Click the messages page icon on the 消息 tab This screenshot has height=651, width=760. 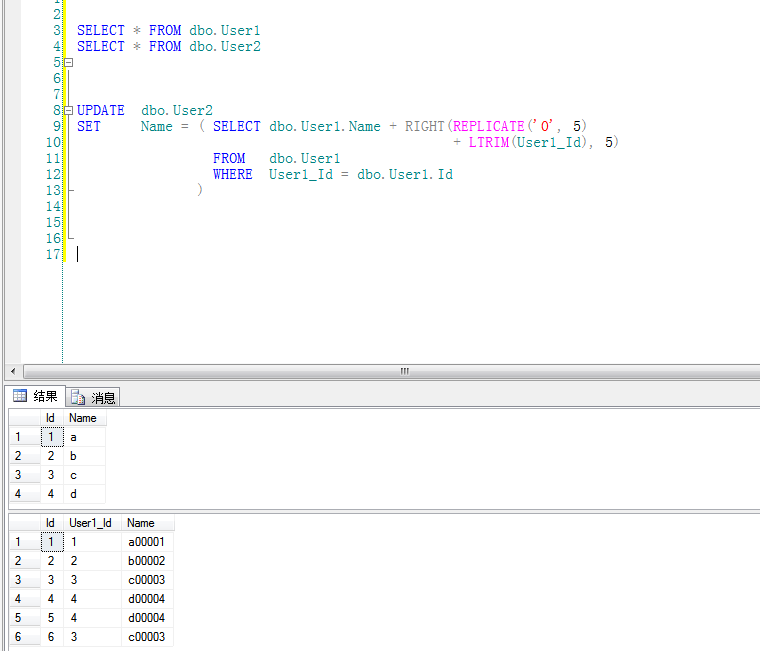[78, 397]
